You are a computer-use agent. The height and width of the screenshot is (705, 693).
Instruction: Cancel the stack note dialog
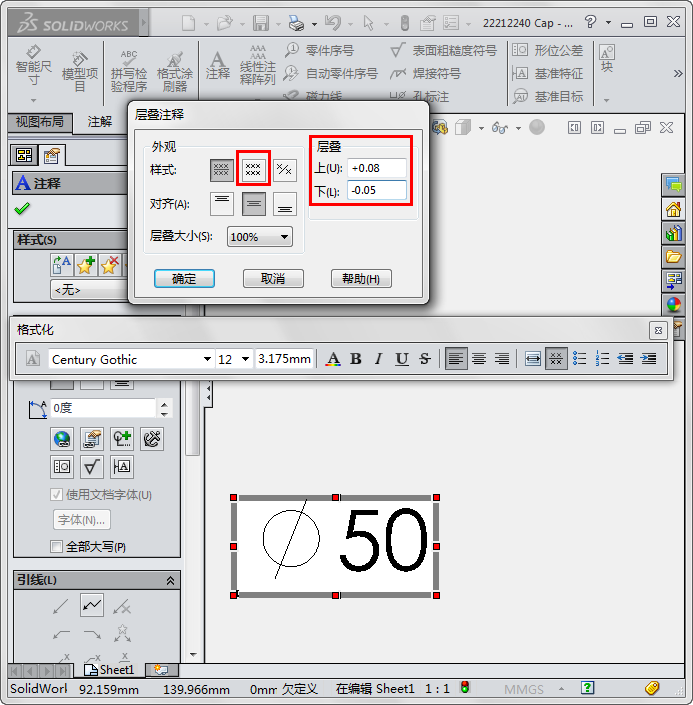(273, 279)
